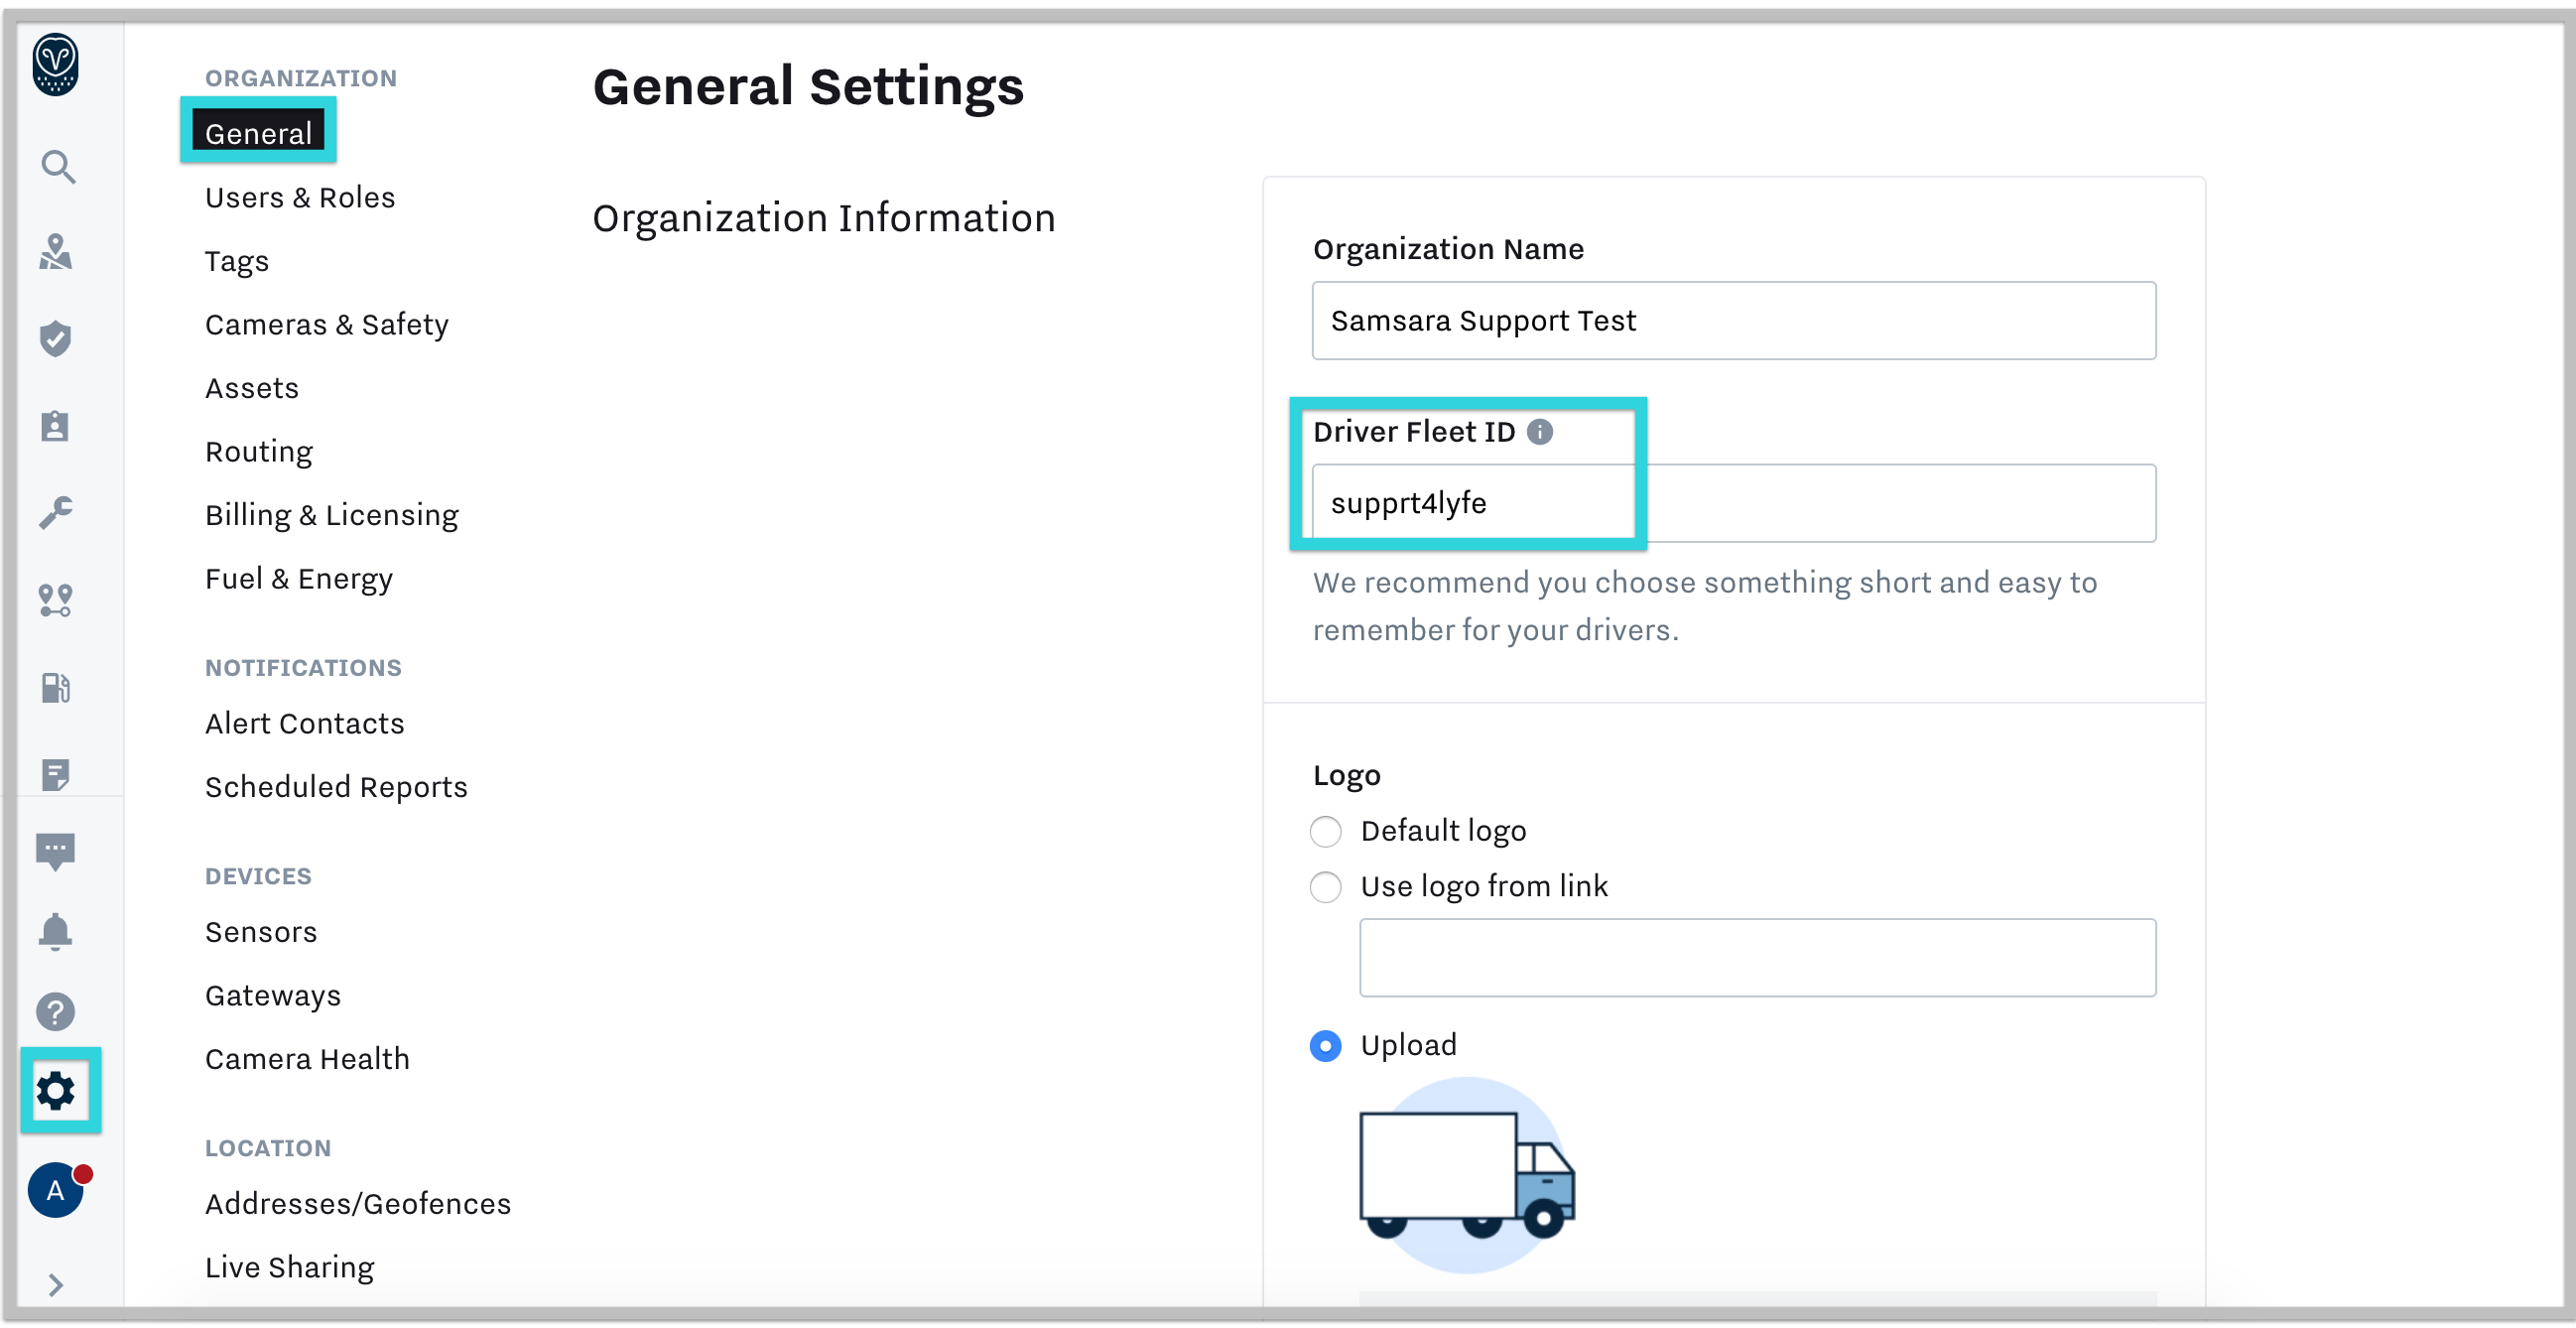Open the settings gear icon
2576x1328 pixels.
click(57, 1090)
